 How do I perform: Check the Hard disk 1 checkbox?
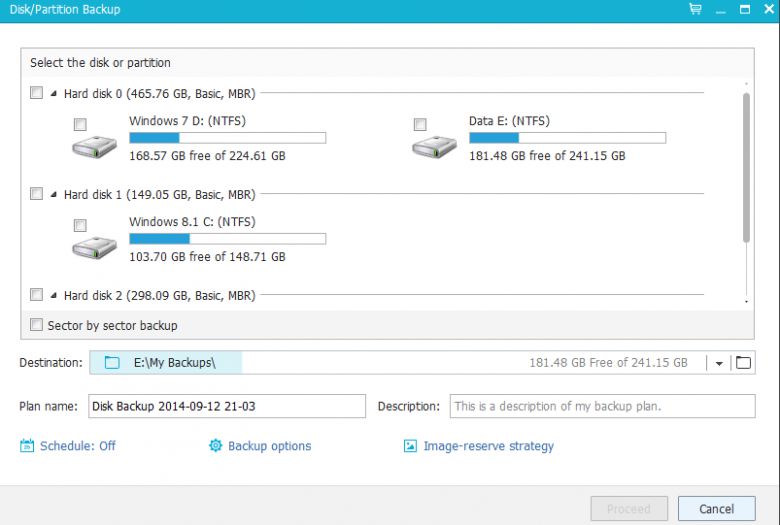coord(36,194)
